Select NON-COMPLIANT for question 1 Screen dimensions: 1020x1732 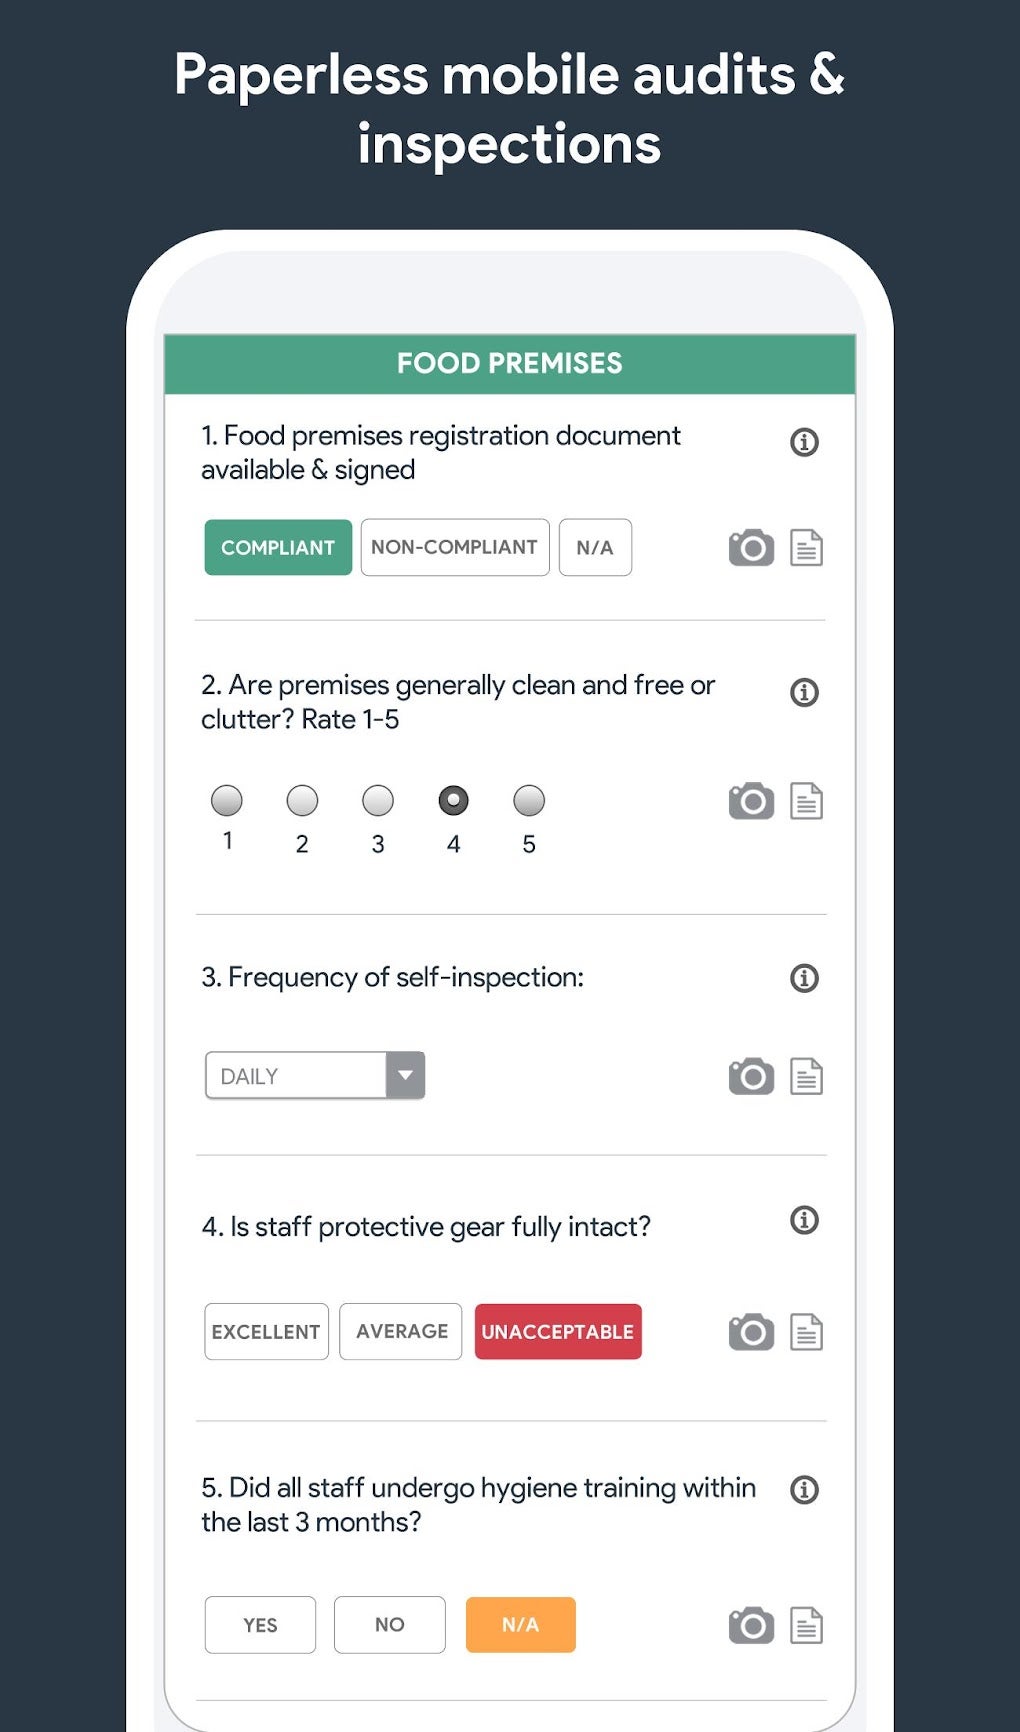(x=454, y=547)
